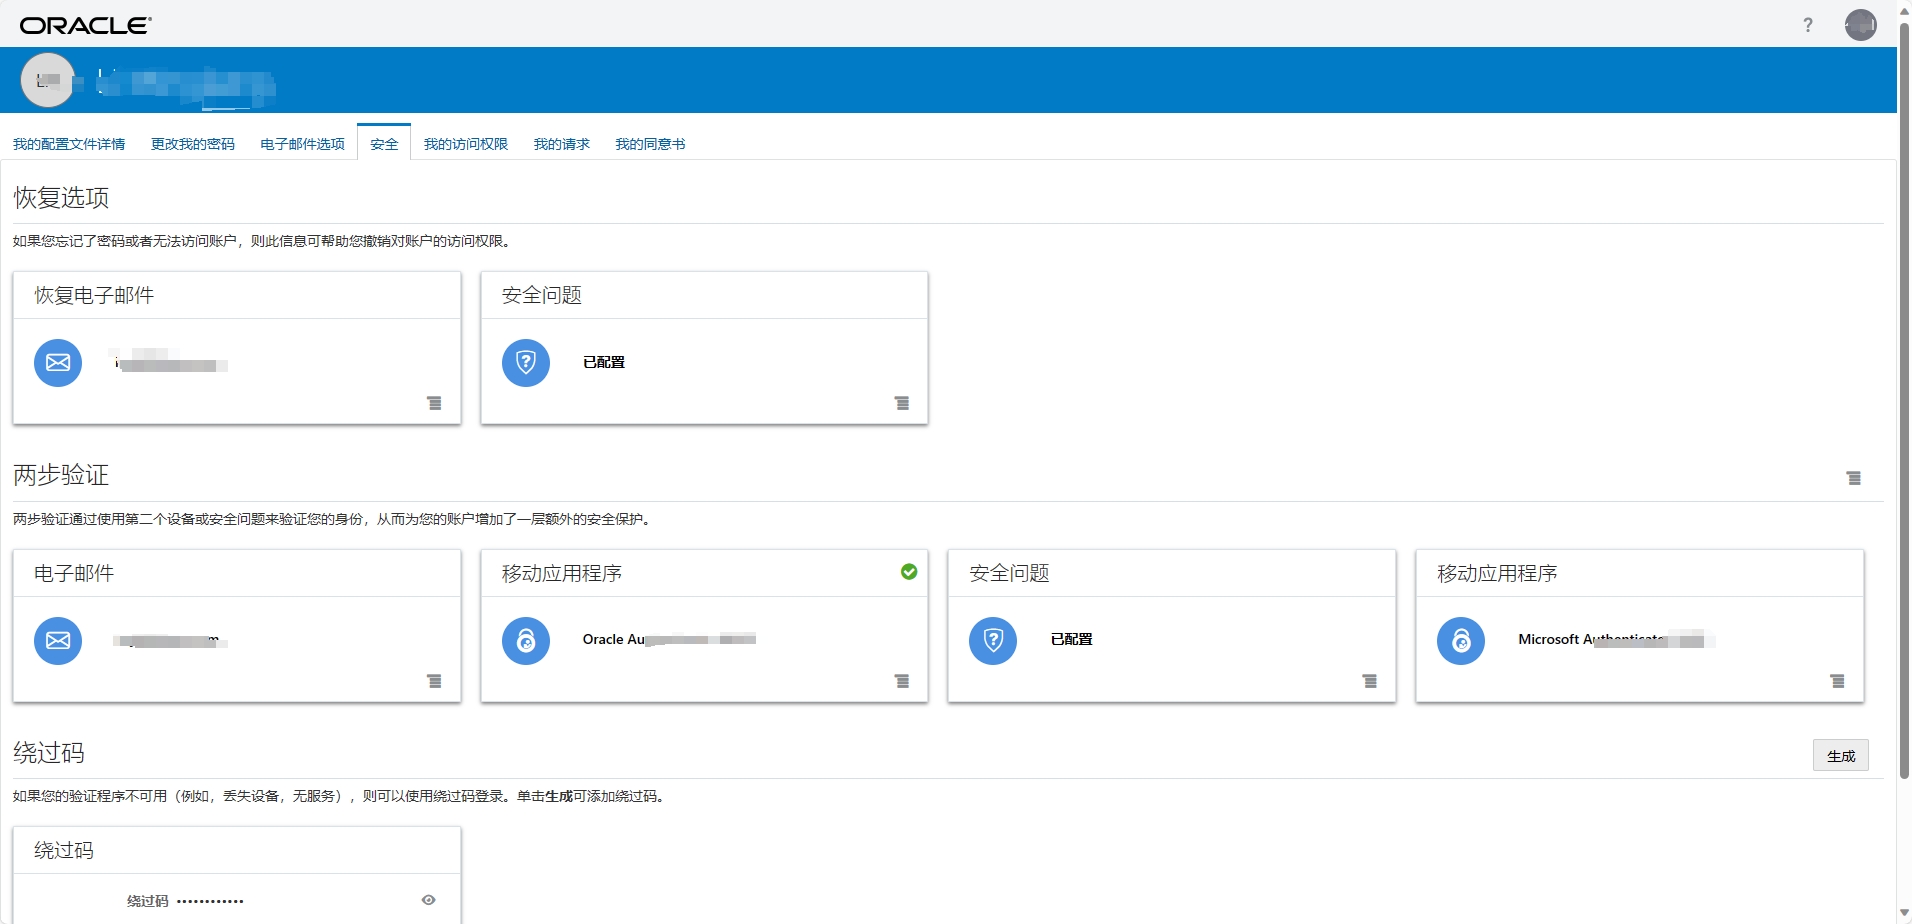Open the menu on Oracle Authenticator card
This screenshot has height=924, width=1912.
coord(902,681)
